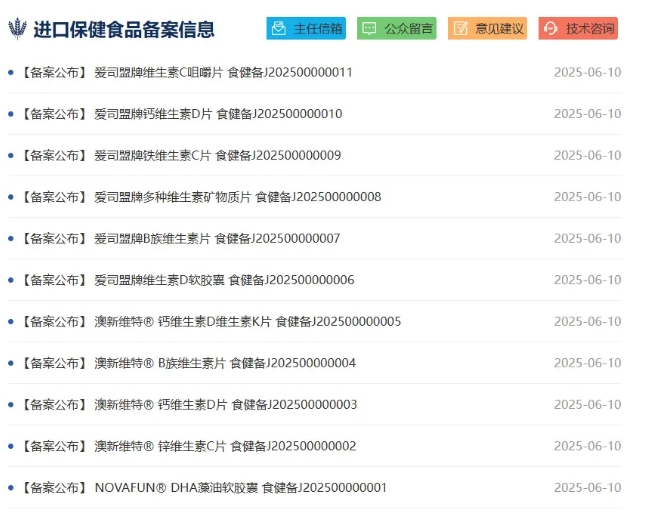646x515 pixels.
Task: Open the 公众留言 button
Action: tap(397, 28)
